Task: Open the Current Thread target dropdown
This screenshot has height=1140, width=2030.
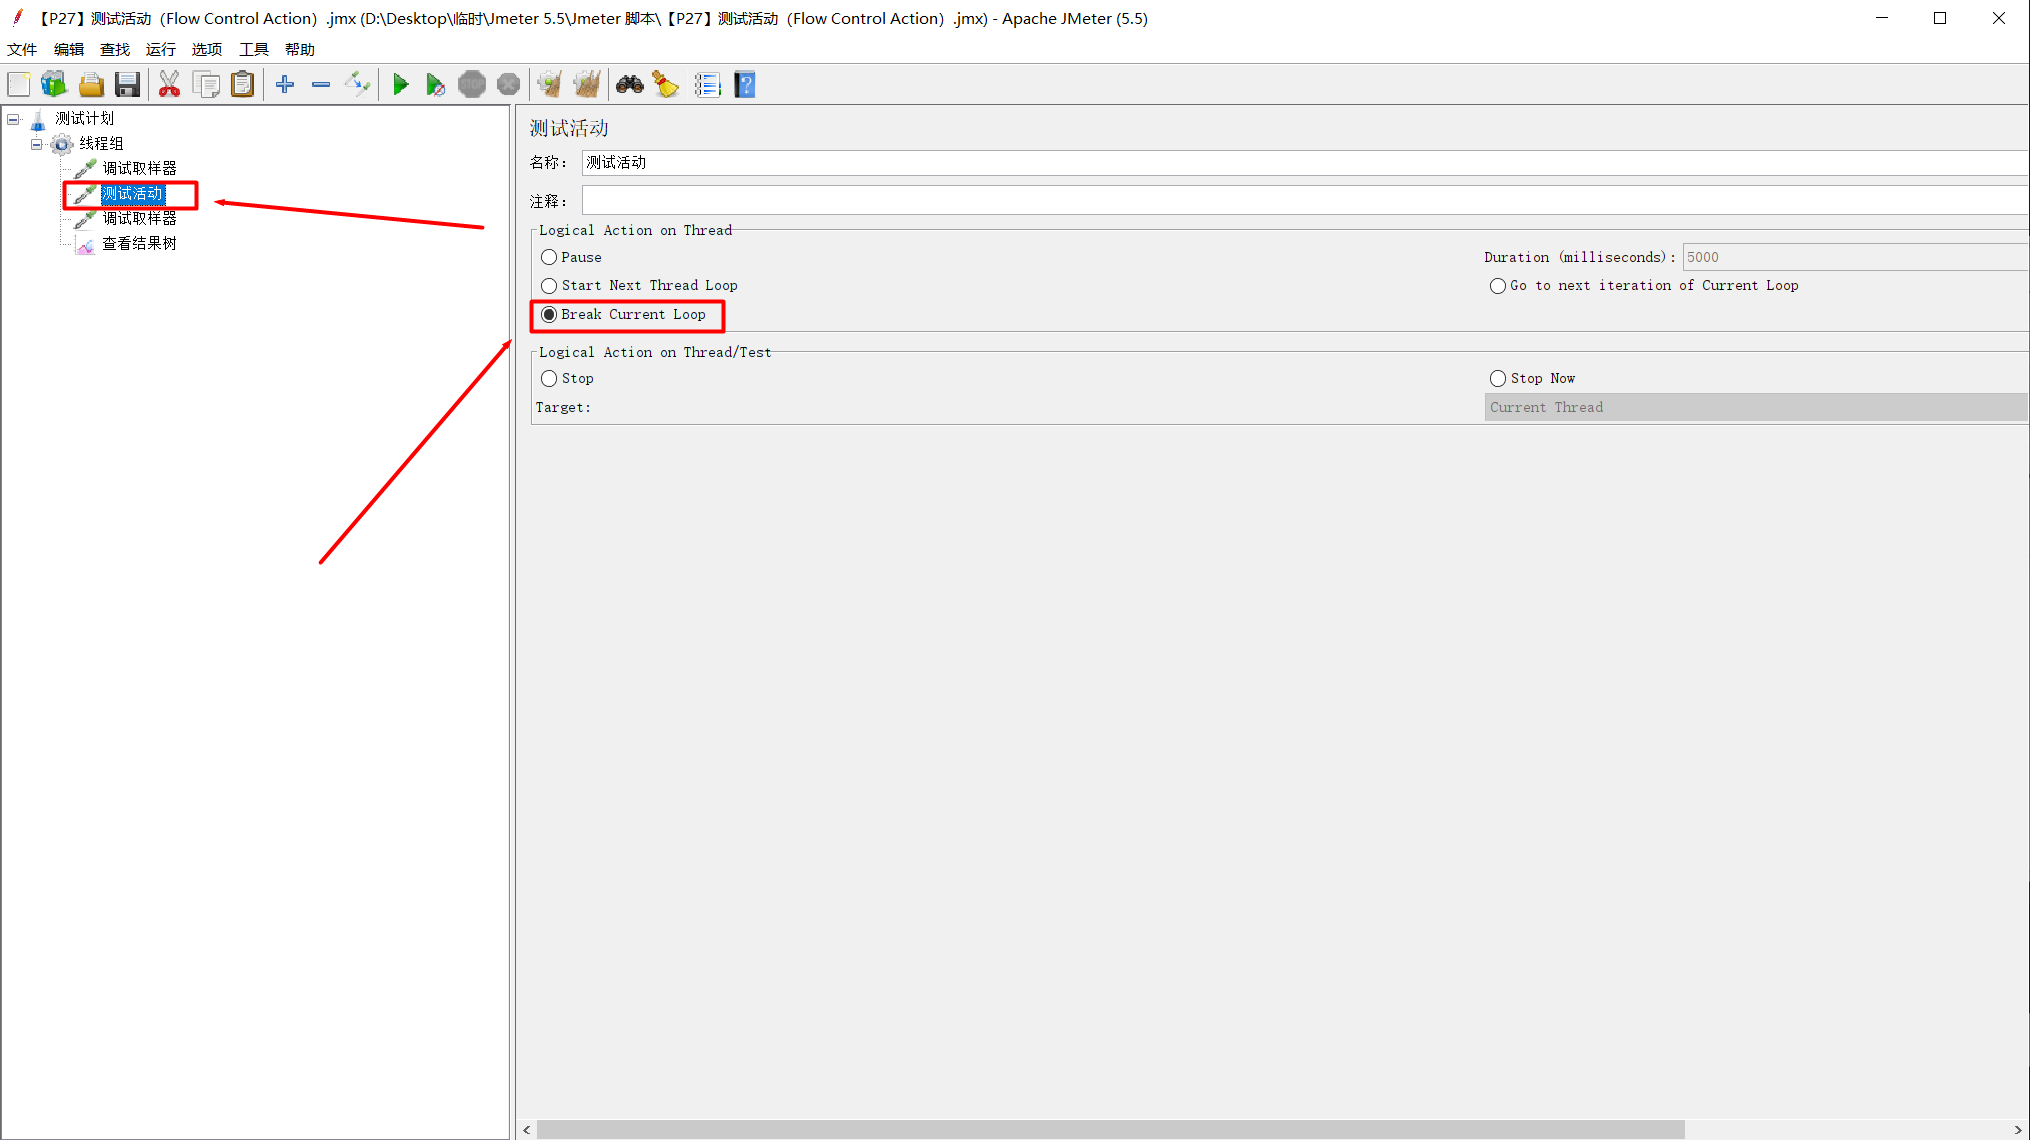Action: pyautogui.click(x=1756, y=407)
